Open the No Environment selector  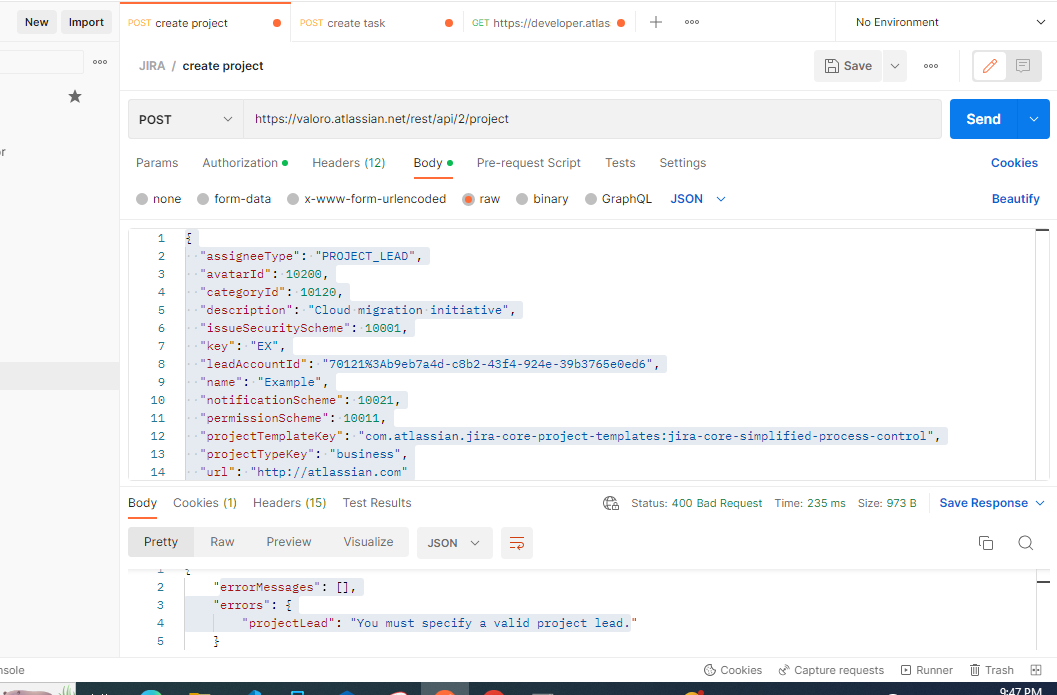coord(945,20)
